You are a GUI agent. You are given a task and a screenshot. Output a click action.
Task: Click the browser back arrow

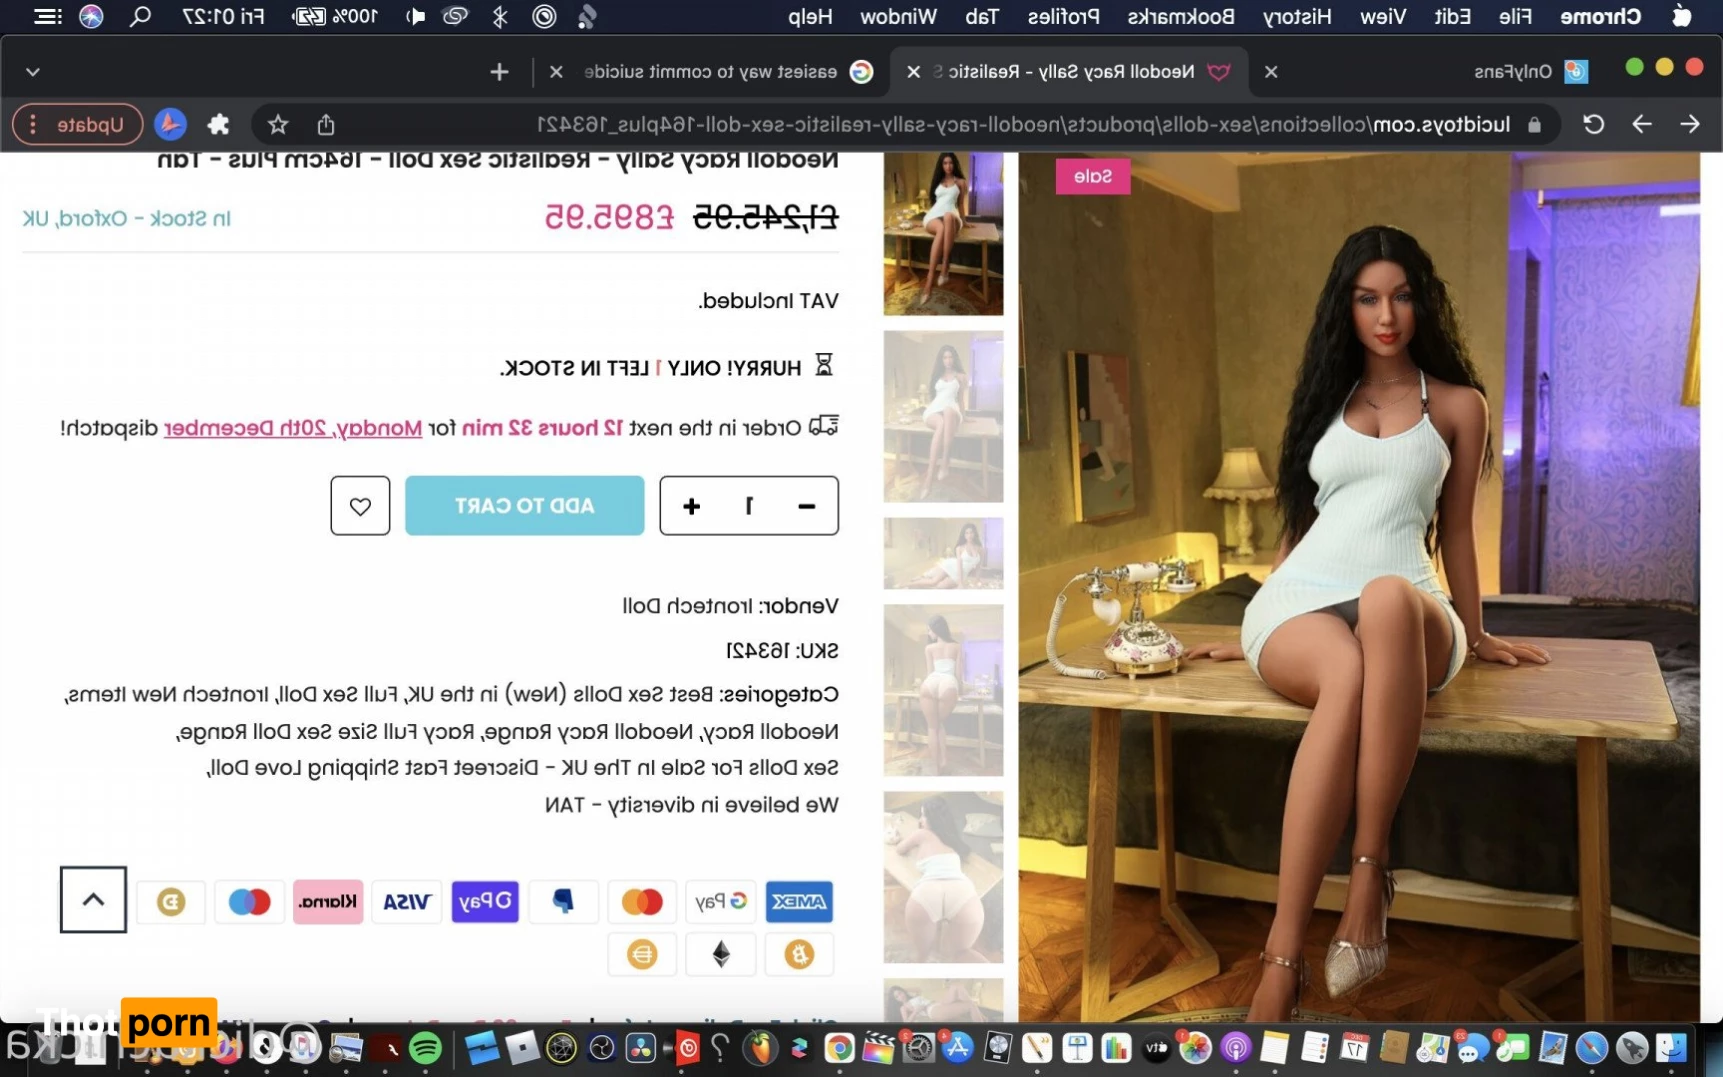(1690, 125)
